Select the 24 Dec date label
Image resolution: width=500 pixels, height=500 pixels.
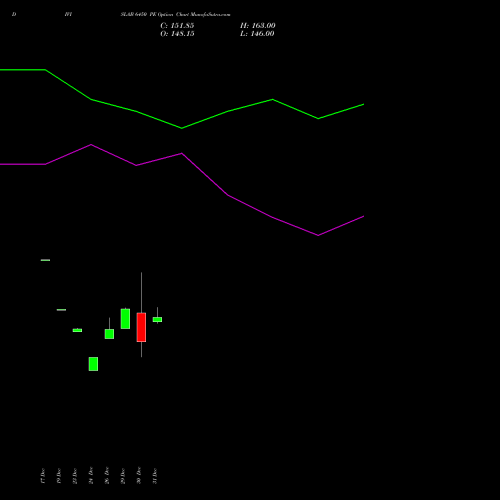point(91,476)
